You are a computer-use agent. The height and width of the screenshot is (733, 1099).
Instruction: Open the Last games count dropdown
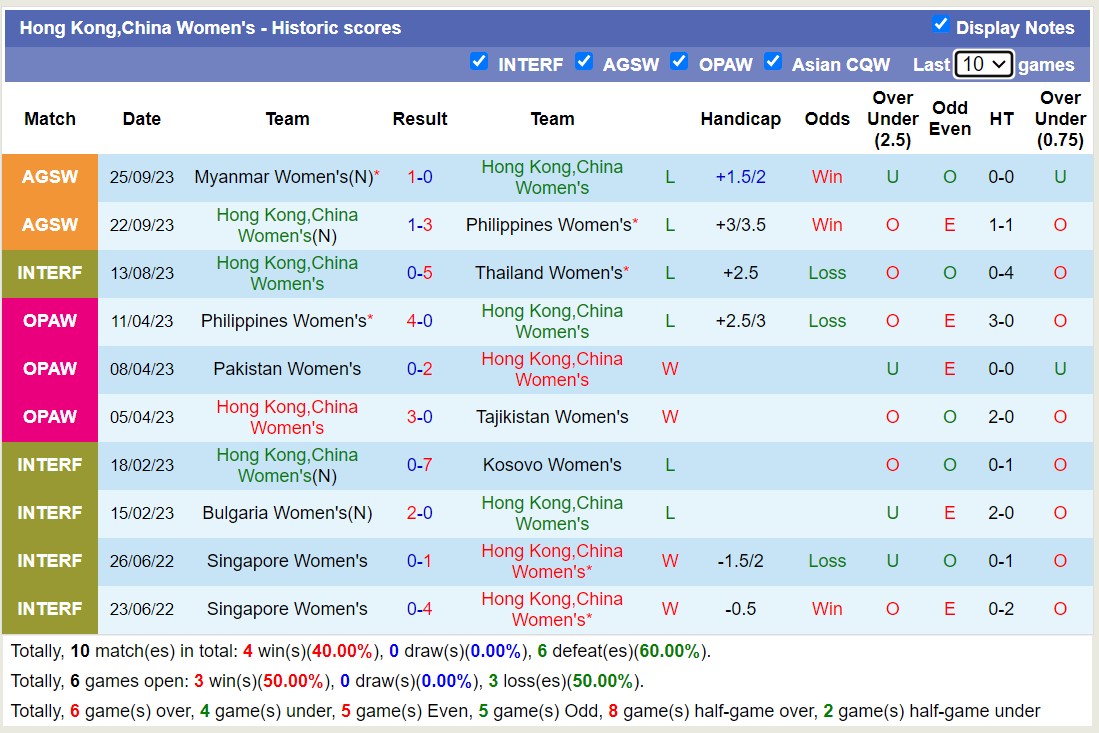pyautogui.click(x=984, y=64)
